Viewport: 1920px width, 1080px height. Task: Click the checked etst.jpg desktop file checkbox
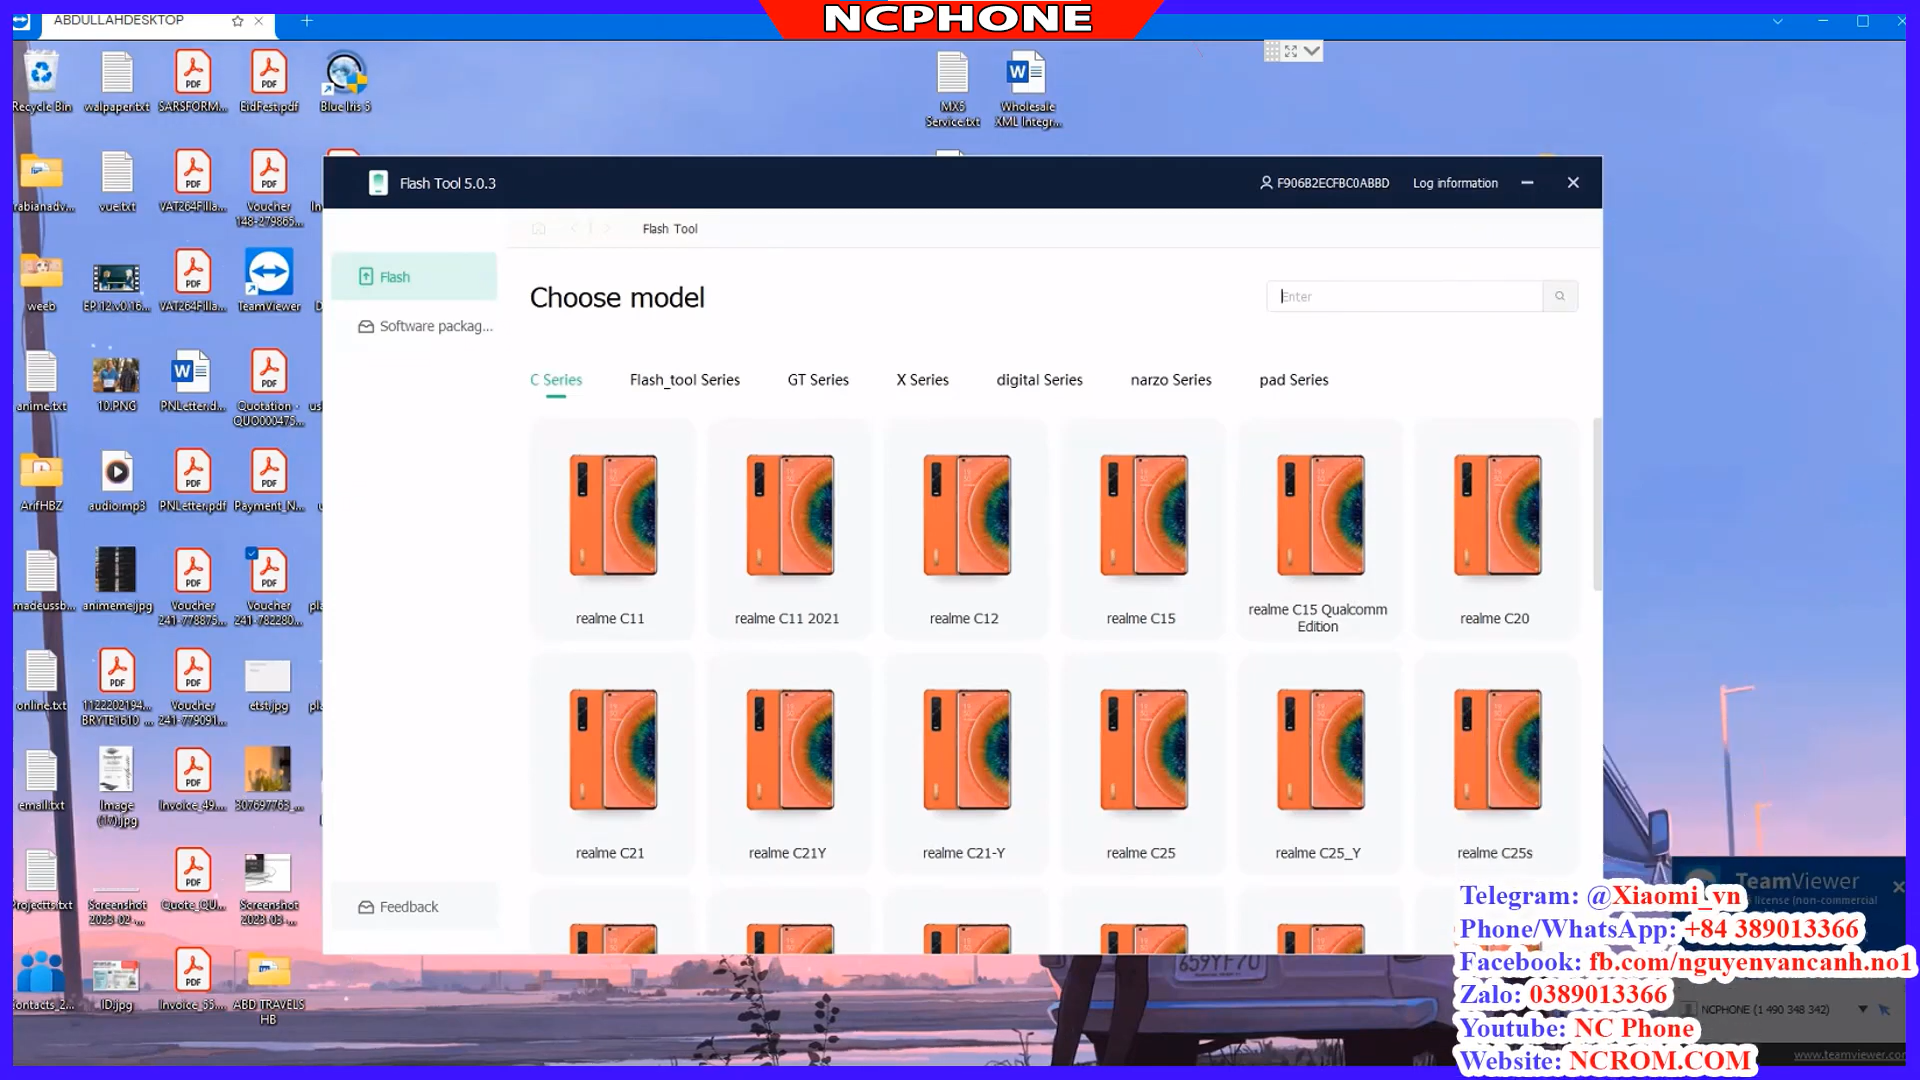point(252,553)
